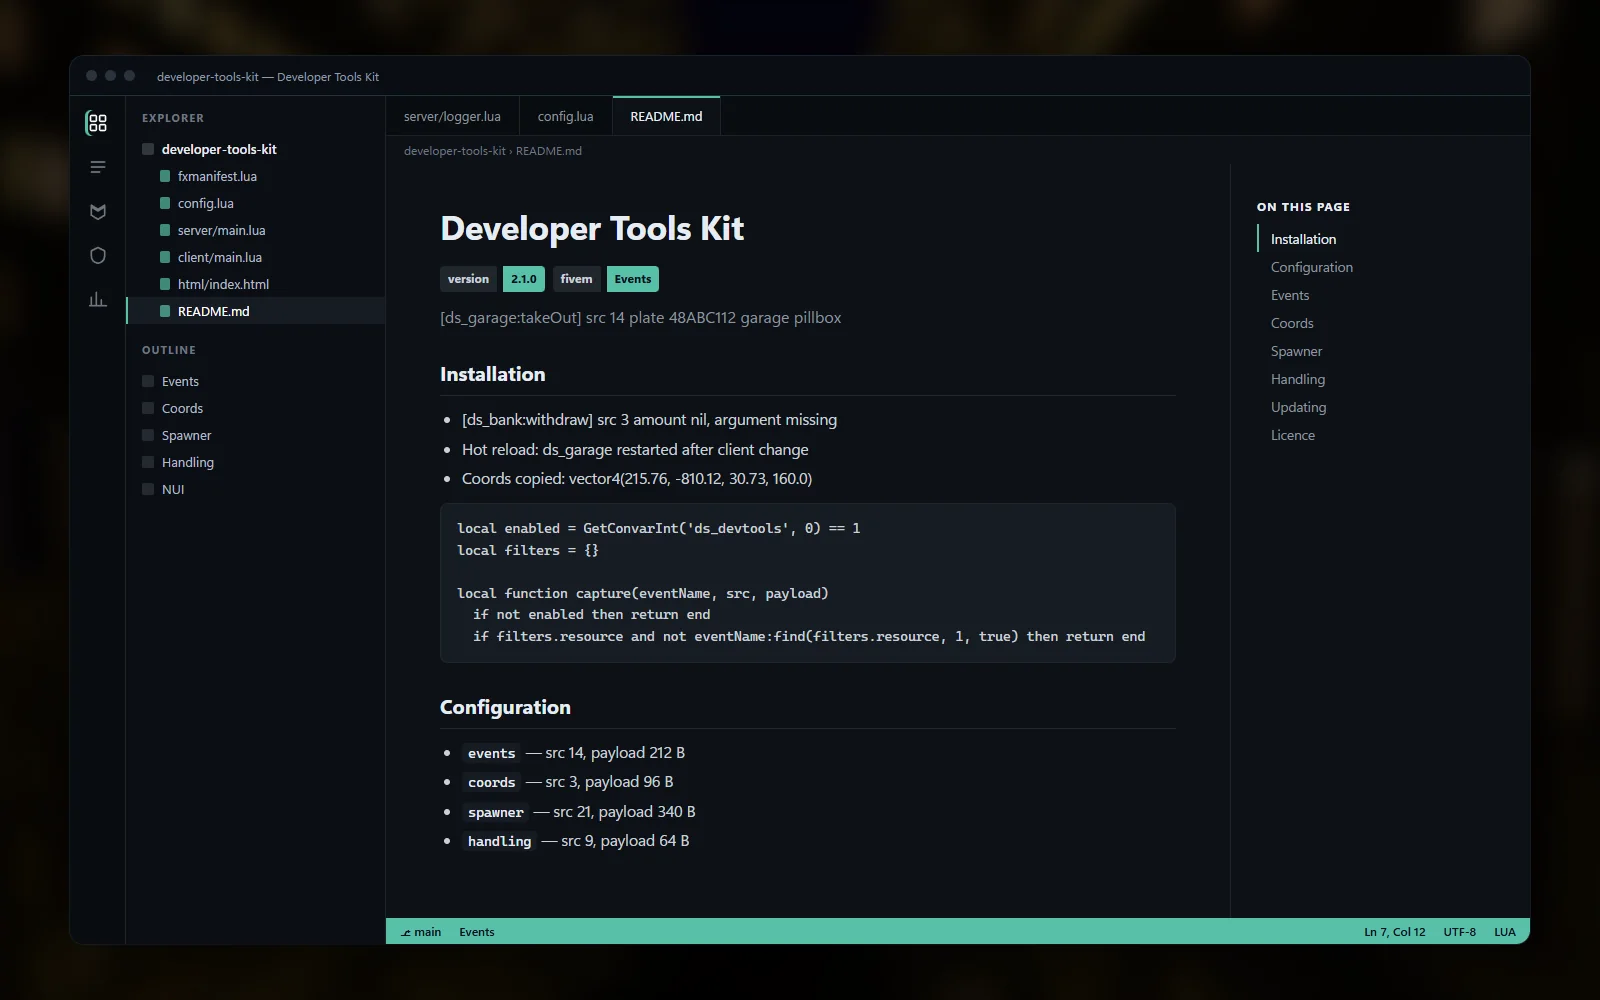Click the square marker beside Events outline item

coord(148,381)
